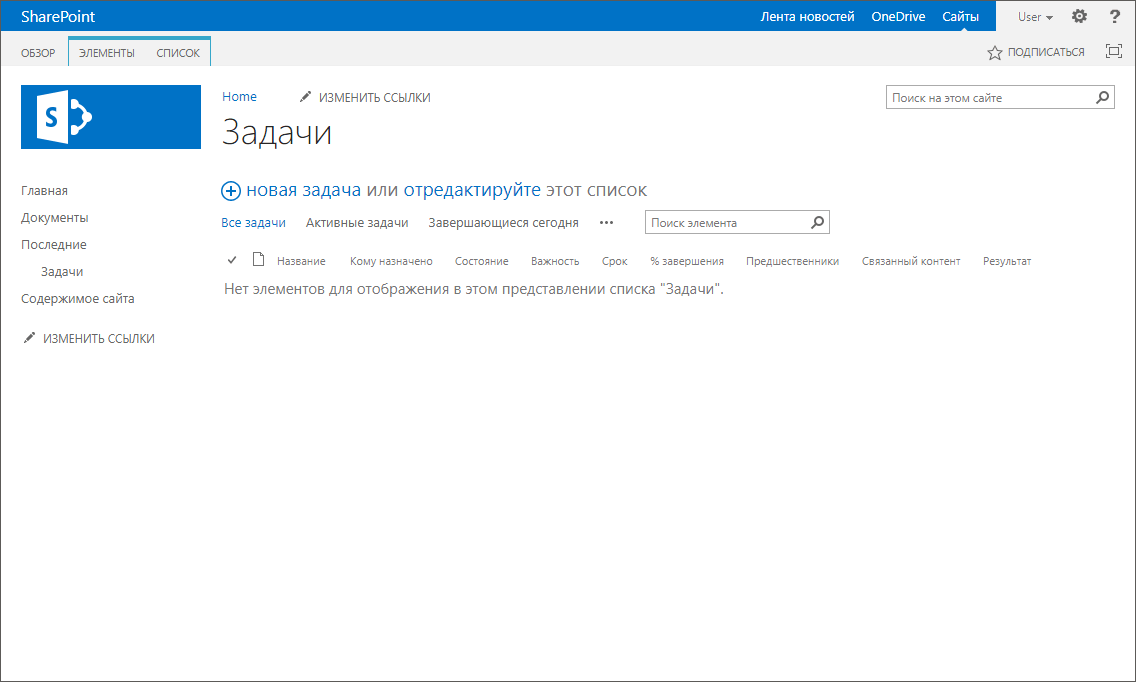This screenshot has height=682, width=1136.
Task: Sort by Название column header
Action: coord(301,261)
